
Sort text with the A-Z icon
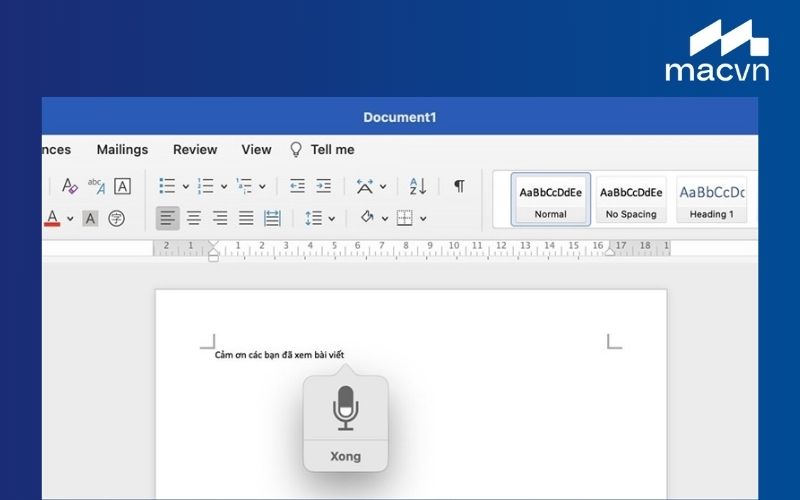418,186
